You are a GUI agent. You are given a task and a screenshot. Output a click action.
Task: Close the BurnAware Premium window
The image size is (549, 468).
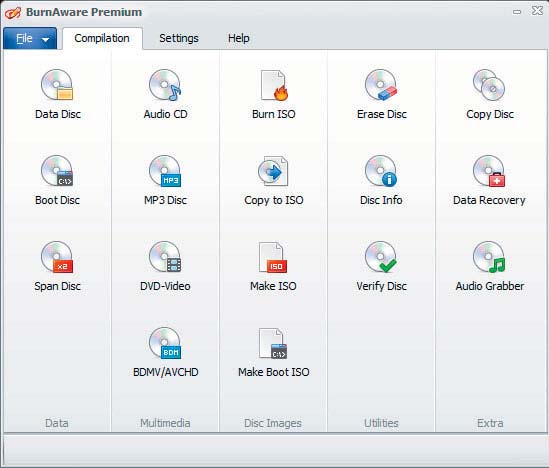pos(537,11)
